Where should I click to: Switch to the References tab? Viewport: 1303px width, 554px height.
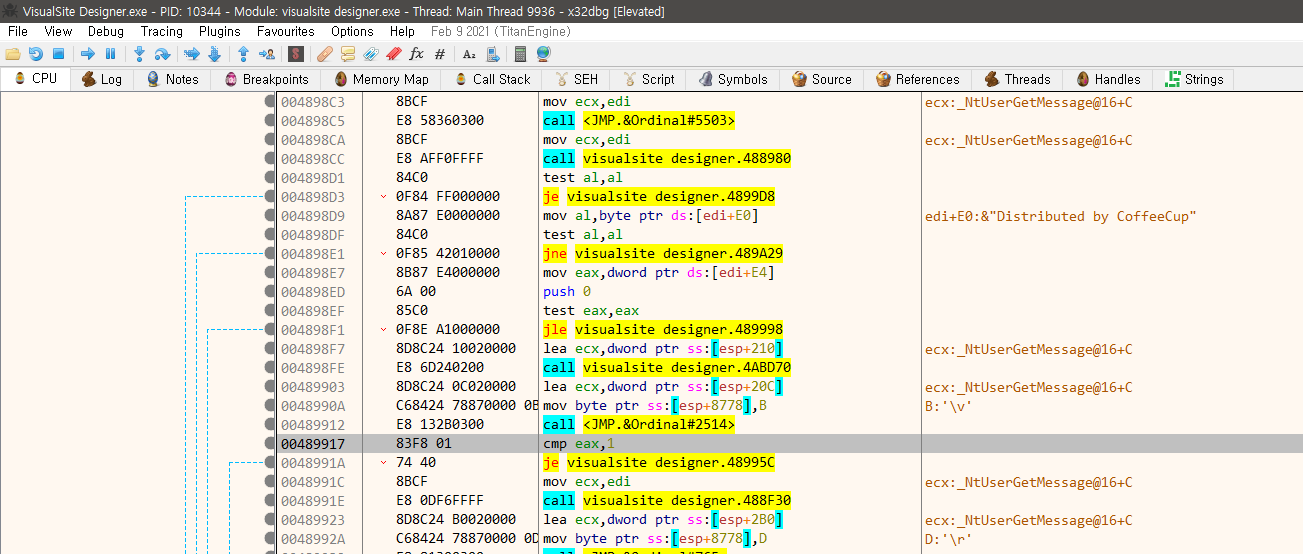917,79
